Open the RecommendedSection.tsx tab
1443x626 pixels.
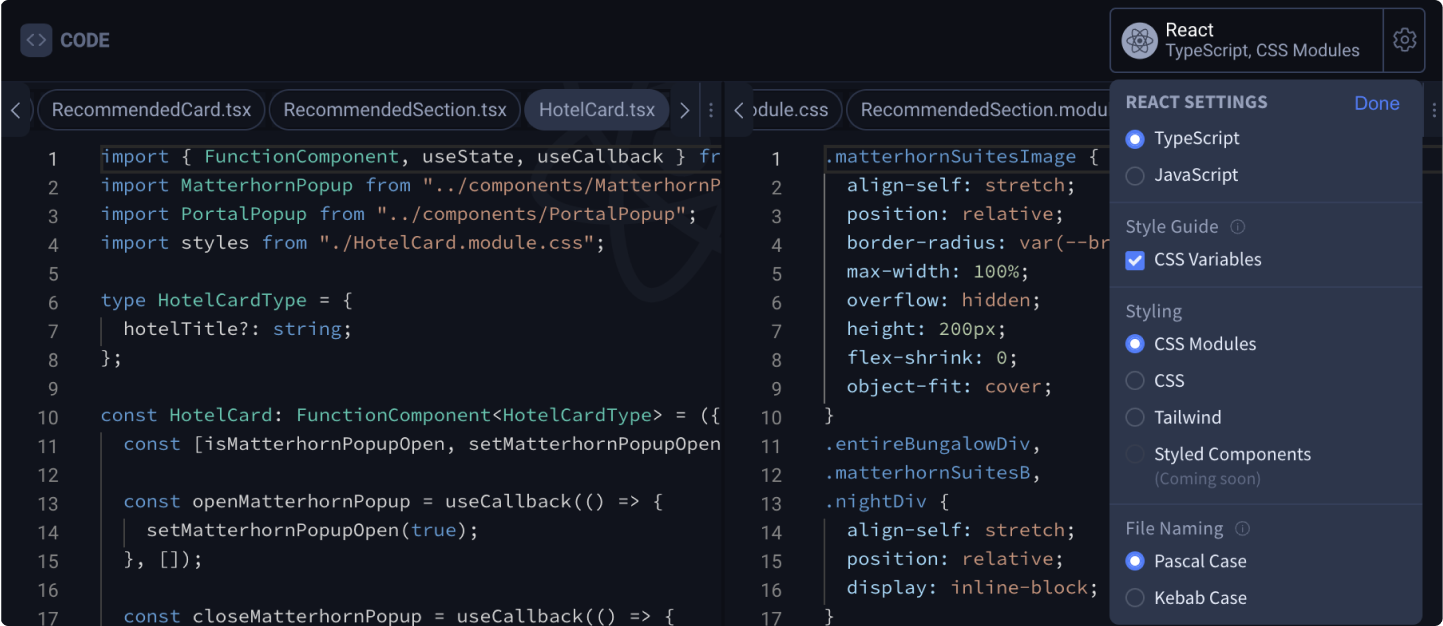[395, 110]
